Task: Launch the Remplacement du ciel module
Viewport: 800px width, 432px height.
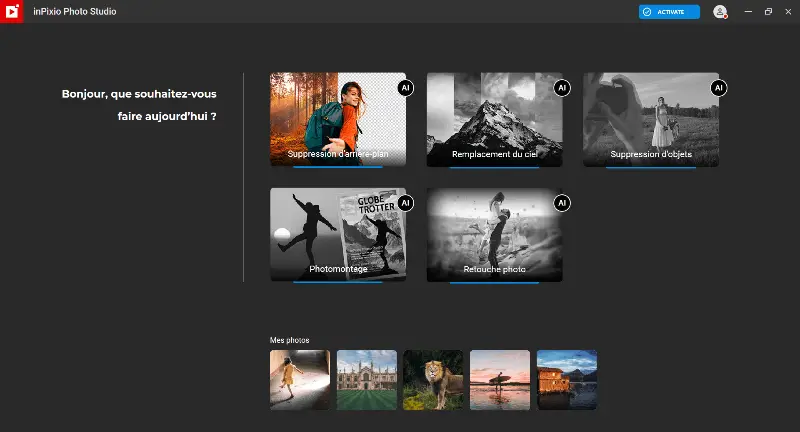Action: (x=494, y=120)
